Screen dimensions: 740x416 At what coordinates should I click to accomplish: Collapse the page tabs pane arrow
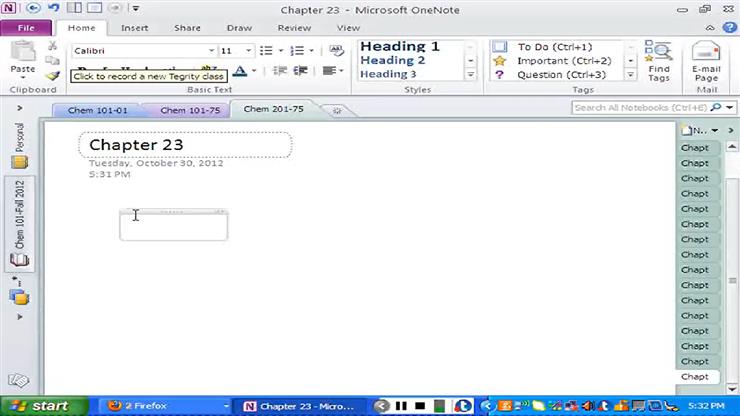731,130
